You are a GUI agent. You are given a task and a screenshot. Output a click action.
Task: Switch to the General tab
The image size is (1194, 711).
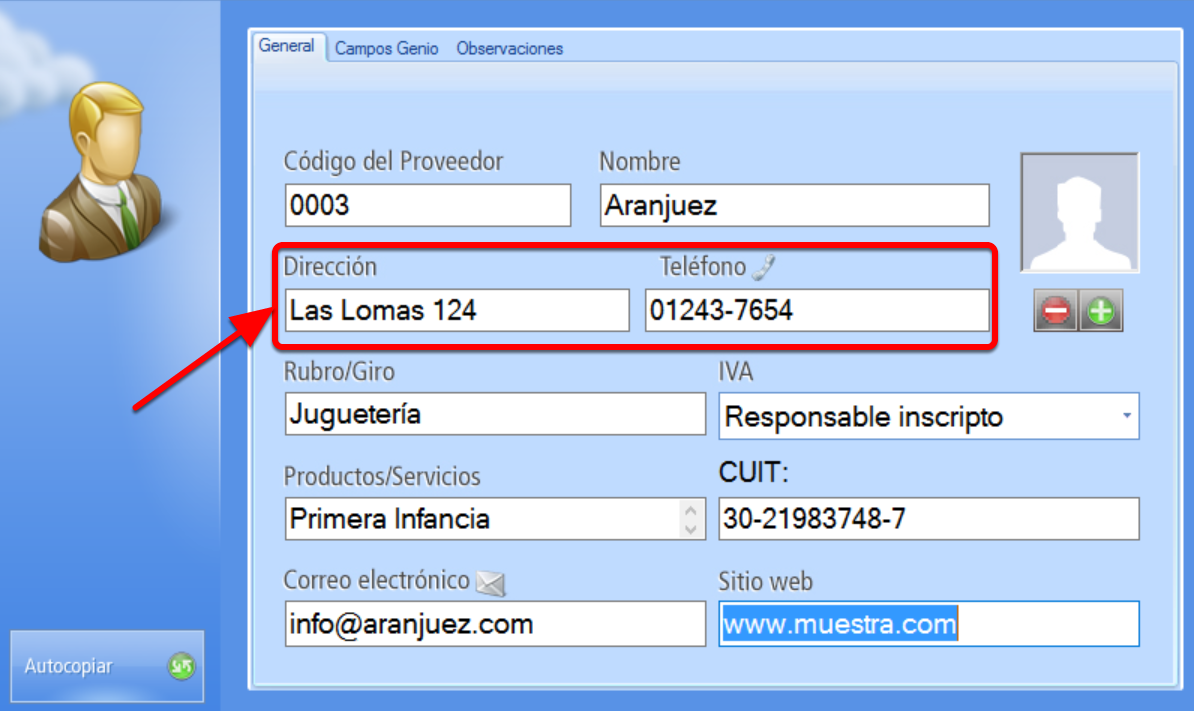coord(286,46)
